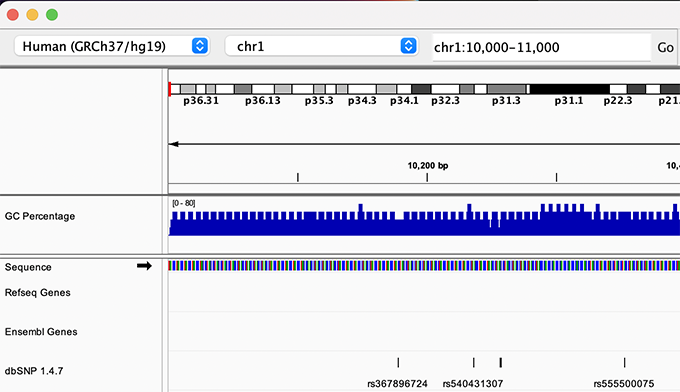Click cytoband p22.3 on the ideogram
This screenshot has width=680, height=392.
pyautogui.click(x=618, y=89)
